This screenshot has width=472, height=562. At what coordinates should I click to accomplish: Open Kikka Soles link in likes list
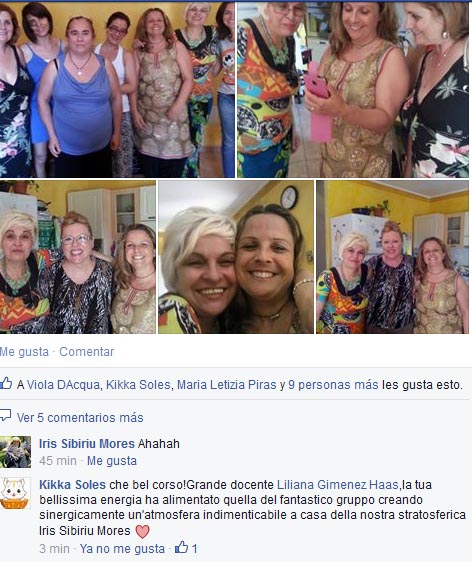click(x=138, y=385)
